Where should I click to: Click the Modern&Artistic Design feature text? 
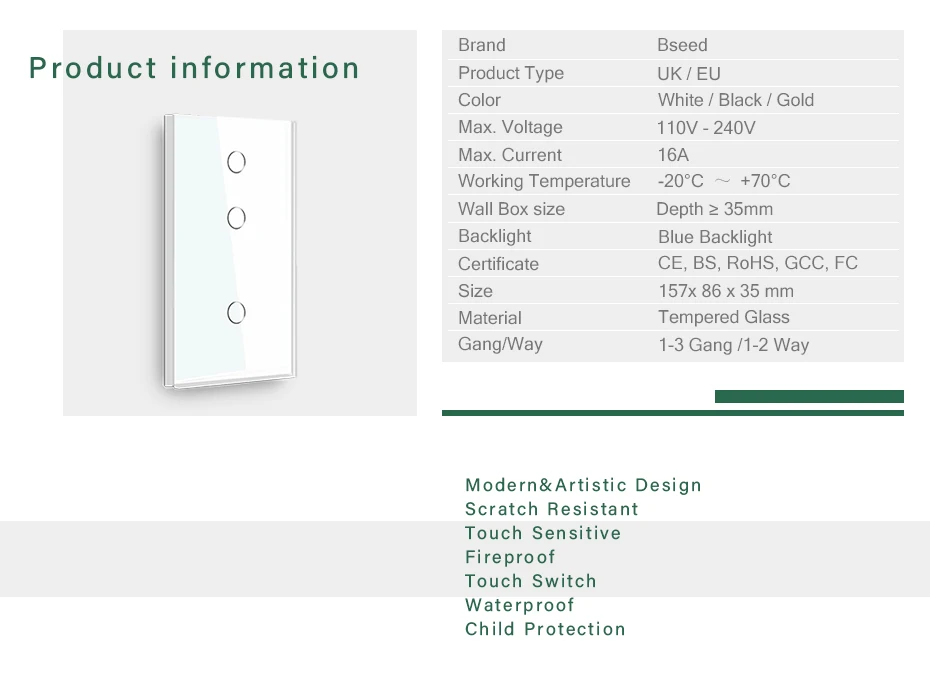(583, 485)
